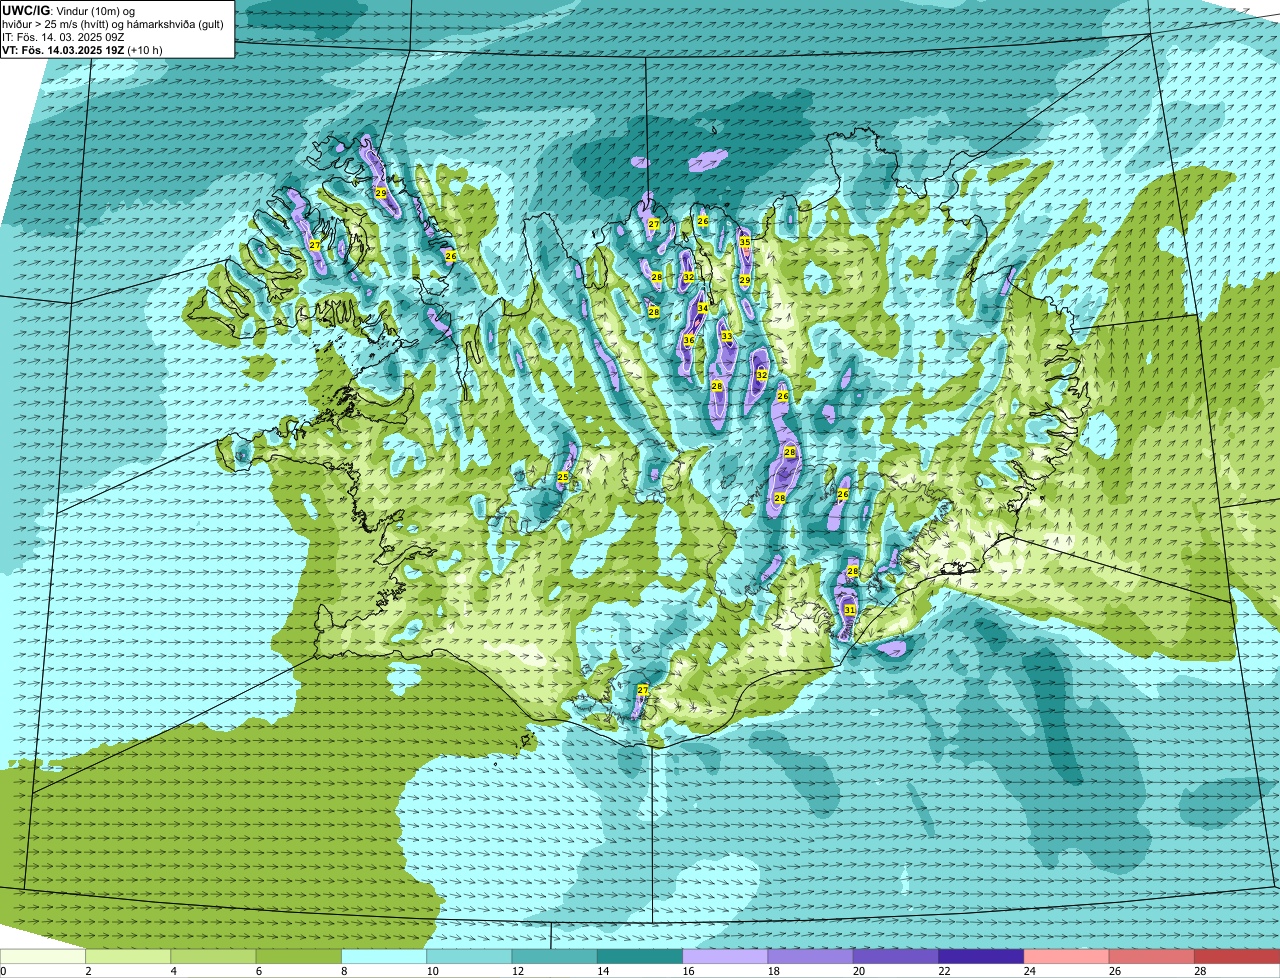This screenshot has height=978, width=1280.
Task: Choose the 6–8 m/s olive legend swatch
Action: tap(298, 956)
